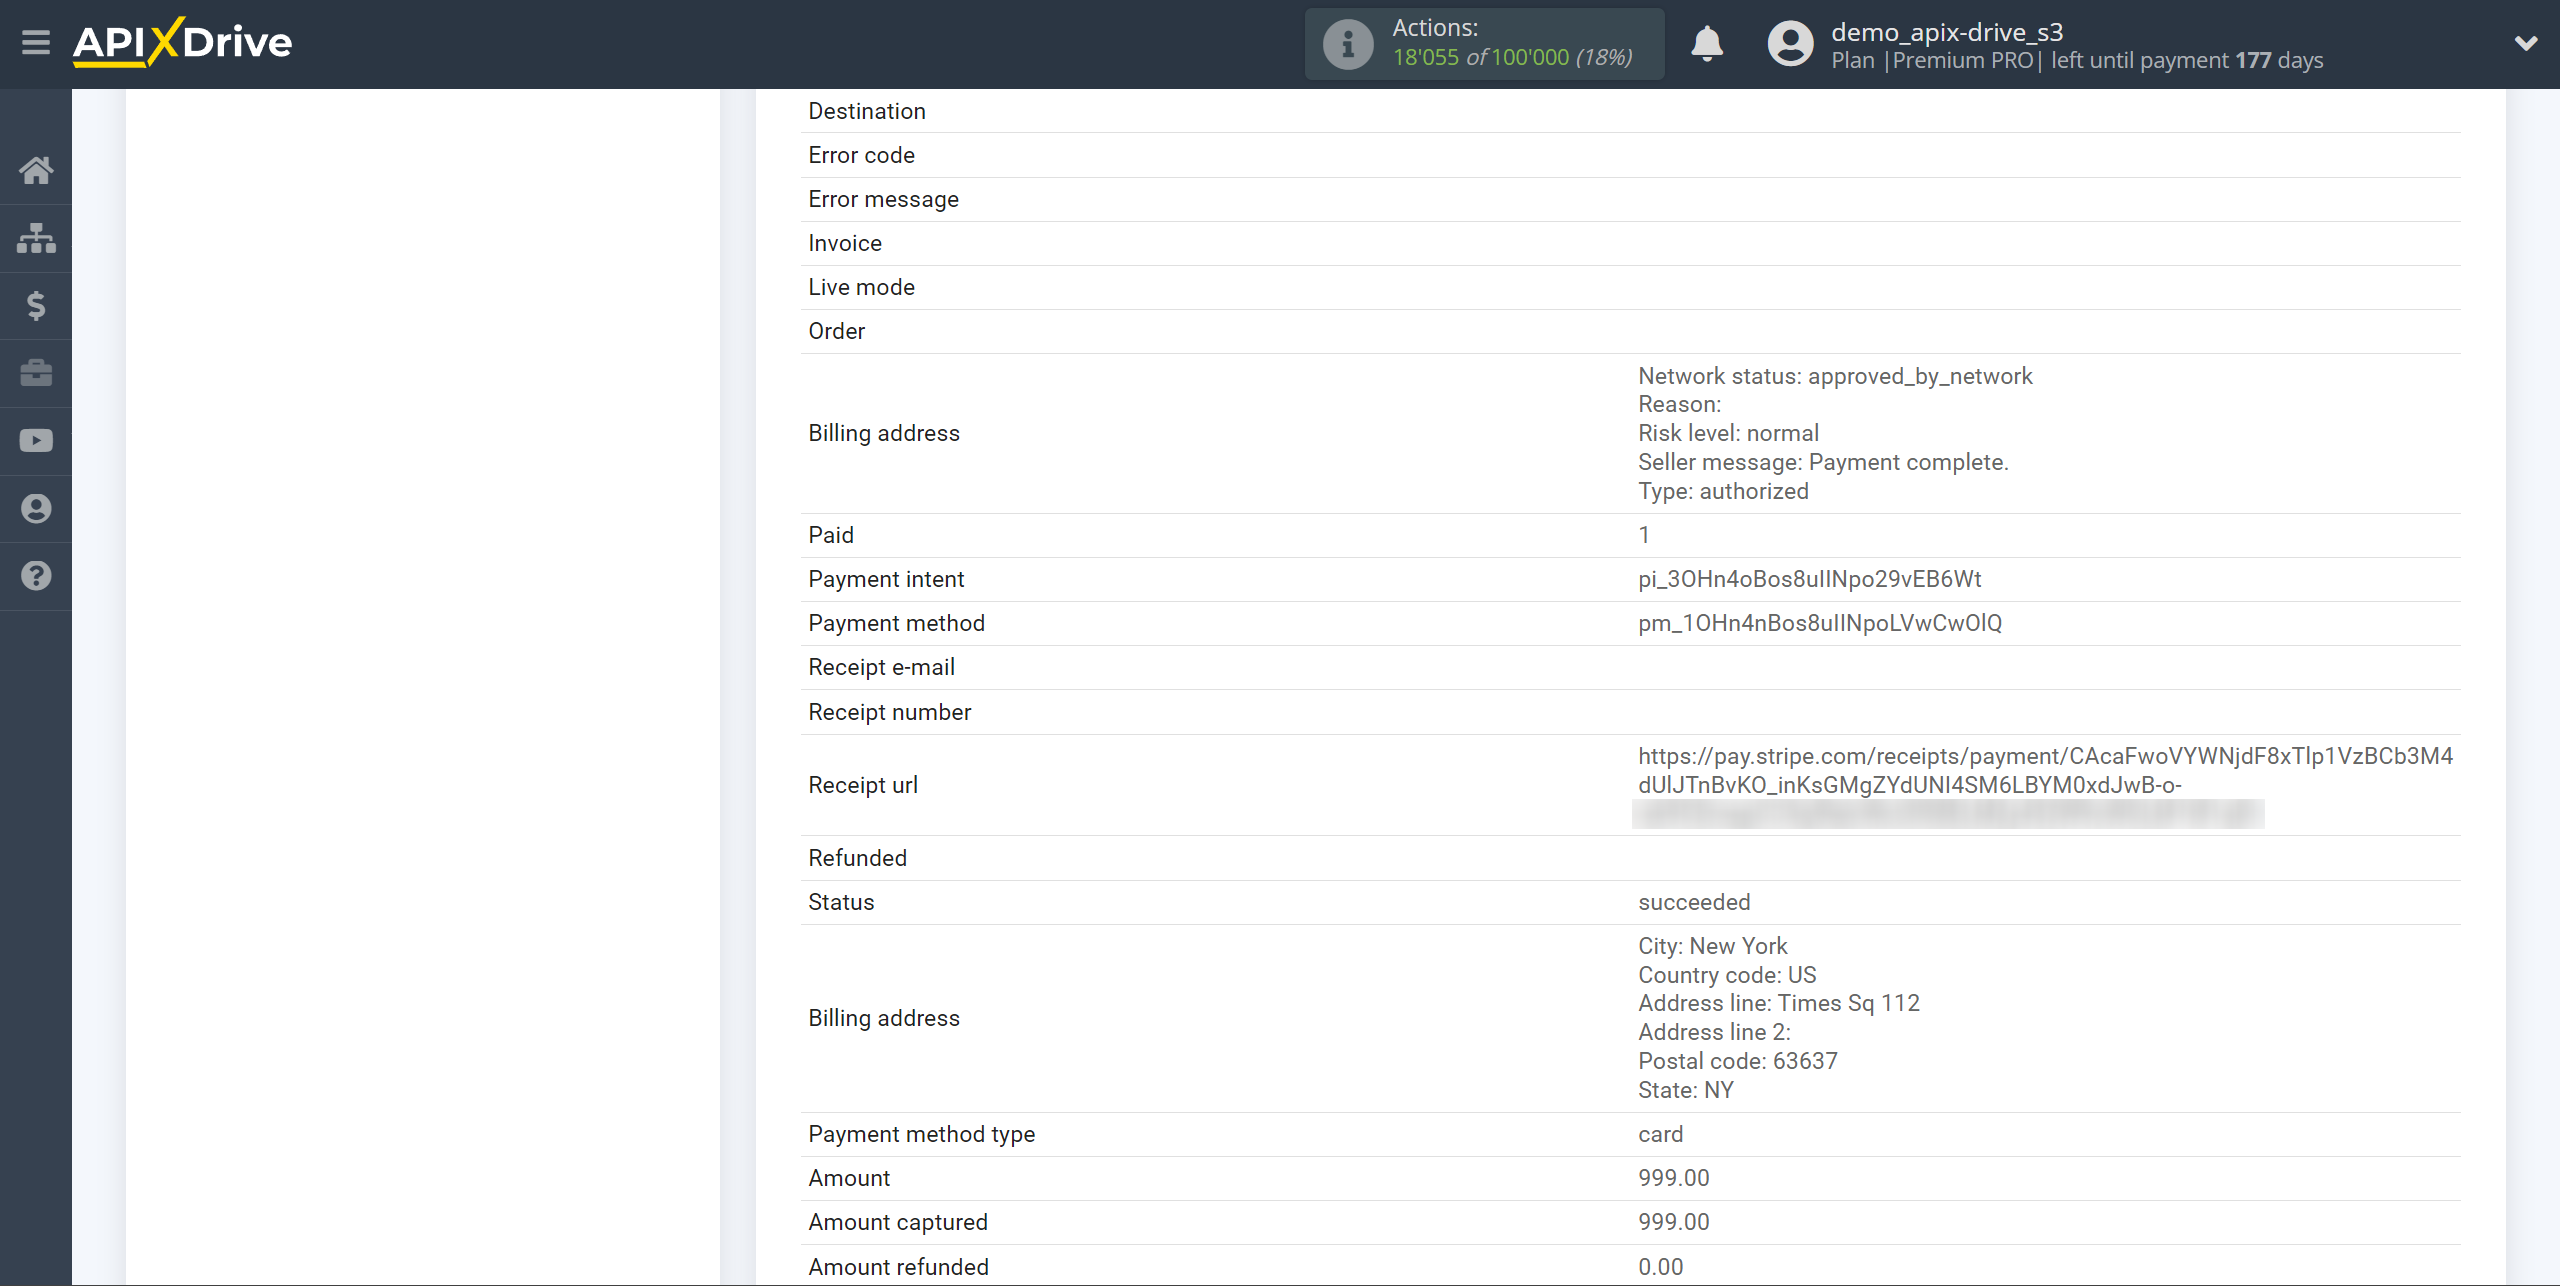Click the Paid value '1'

tap(1644, 535)
